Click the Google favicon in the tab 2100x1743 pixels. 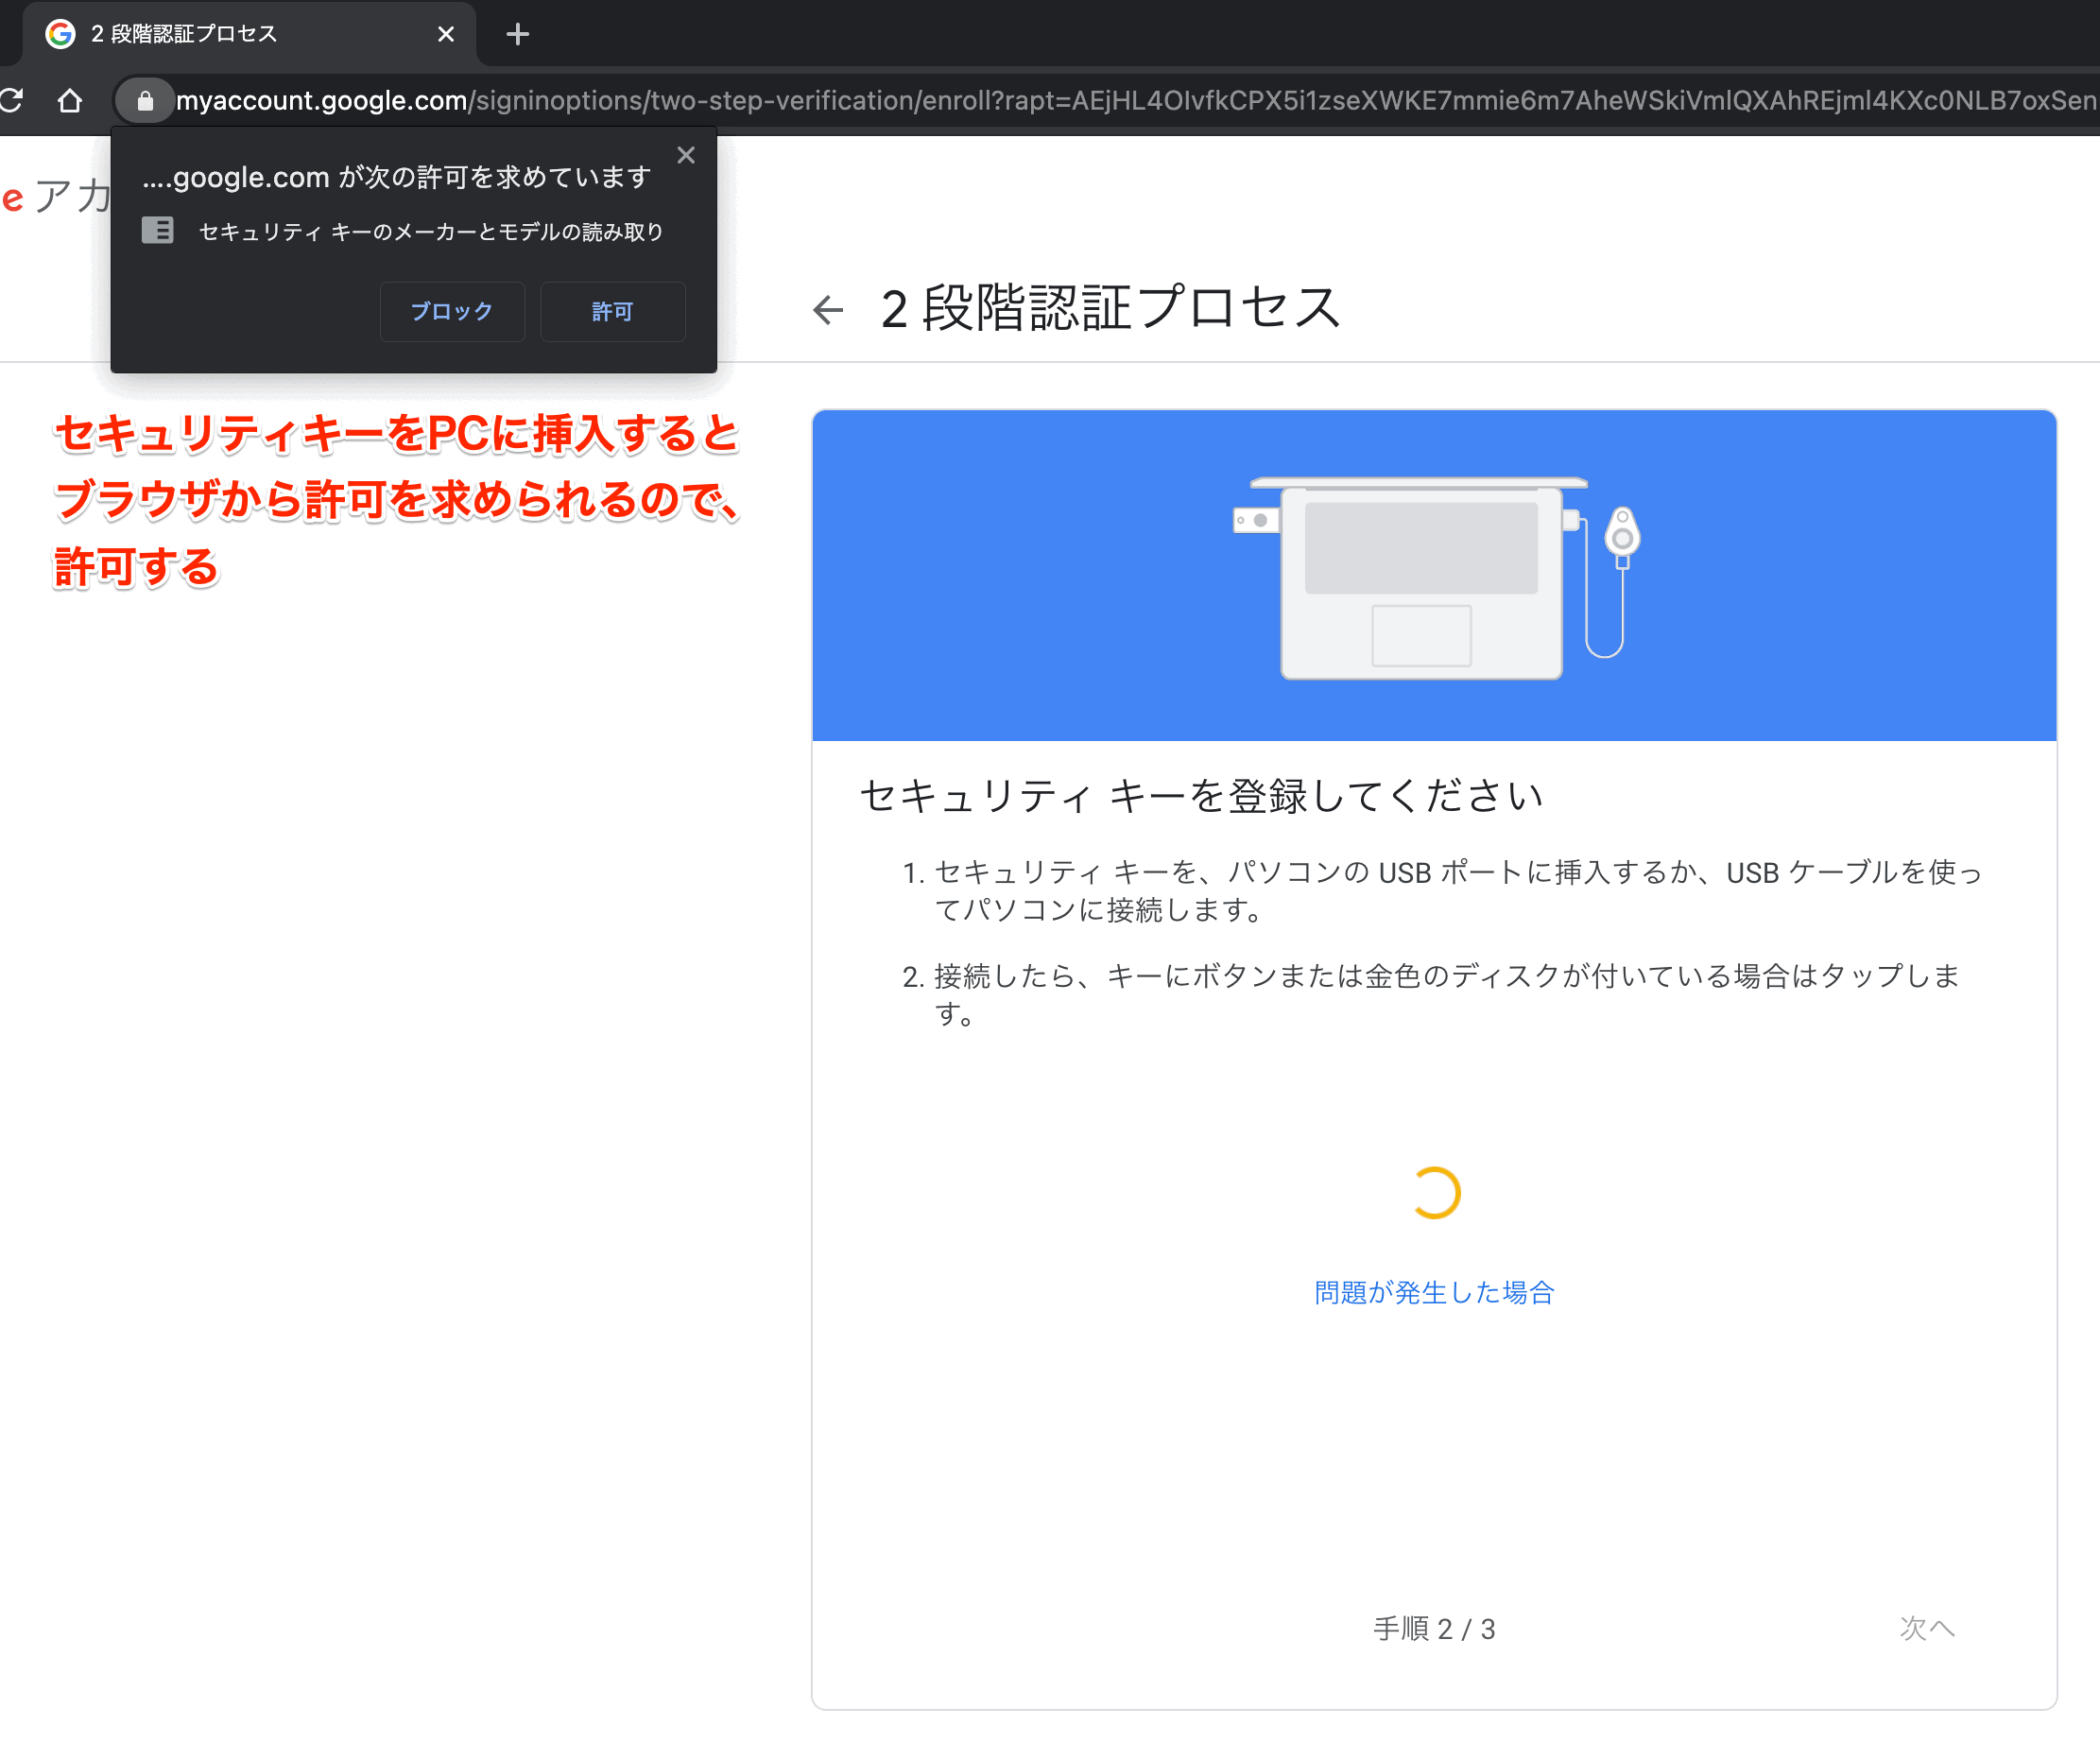61,34
